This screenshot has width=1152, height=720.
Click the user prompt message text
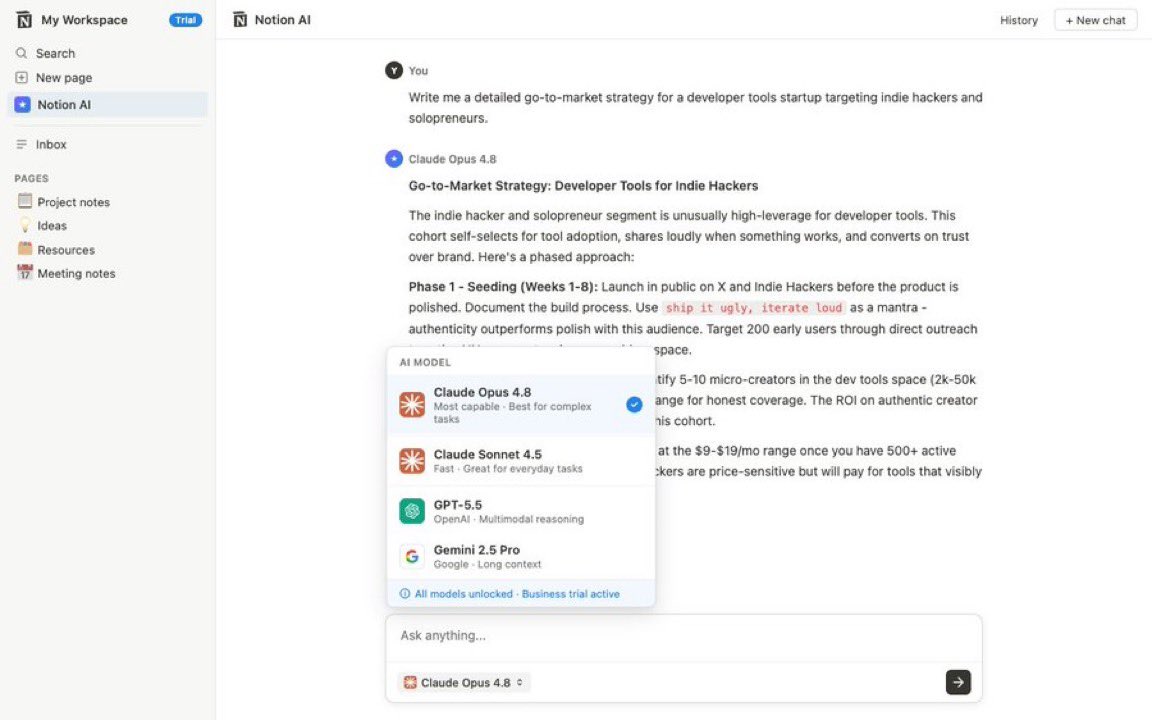pos(695,107)
